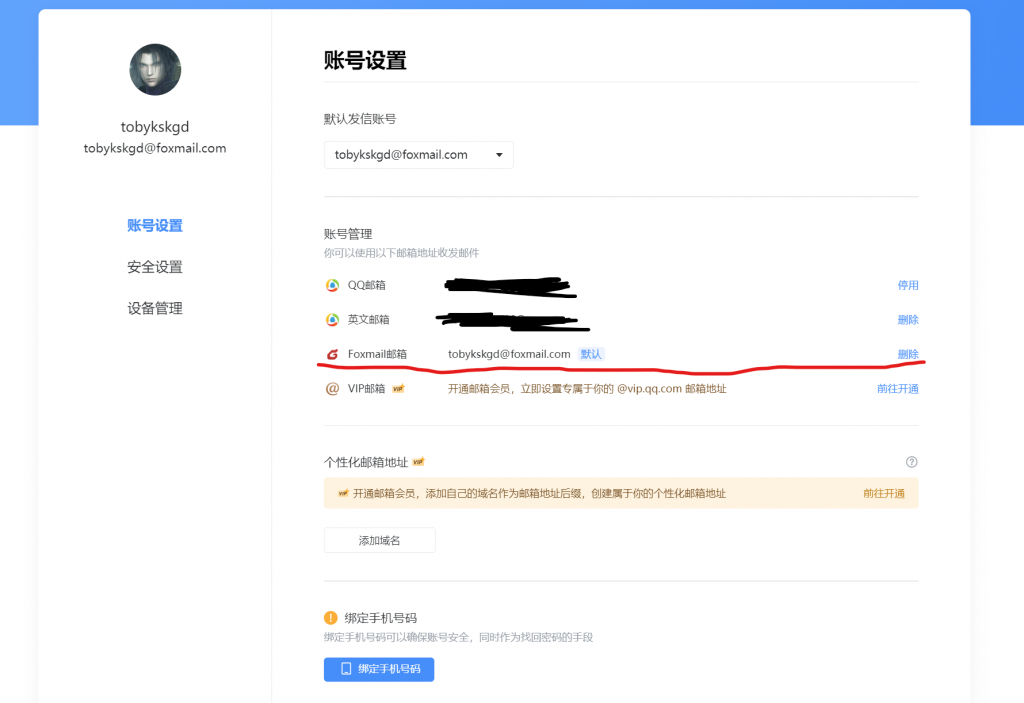Click the VIP badge next to 个性化邮箱地址

pyautogui.click(x=419, y=462)
